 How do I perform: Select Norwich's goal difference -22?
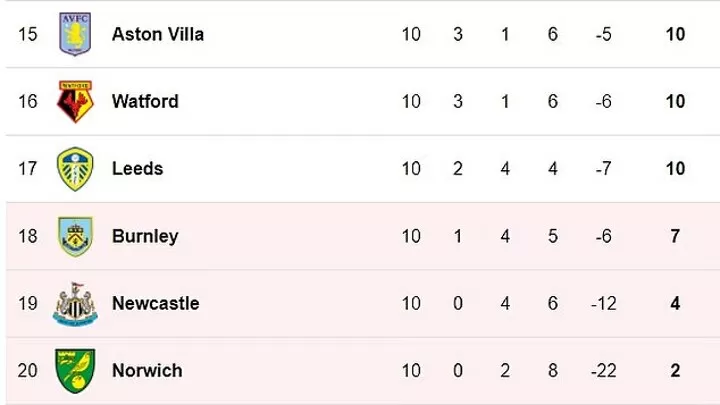(603, 371)
